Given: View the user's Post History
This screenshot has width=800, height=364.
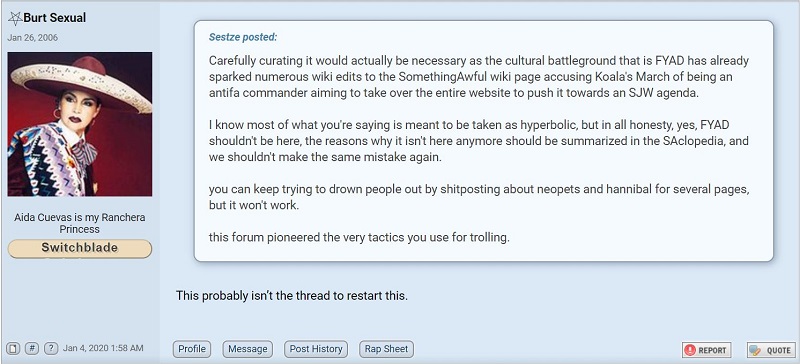Looking at the screenshot, I should pos(316,349).
